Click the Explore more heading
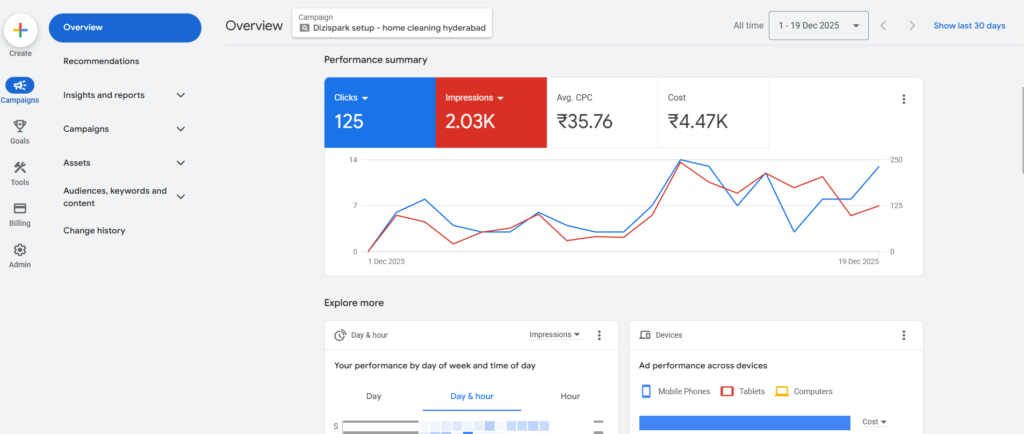 [x=354, y=303]
